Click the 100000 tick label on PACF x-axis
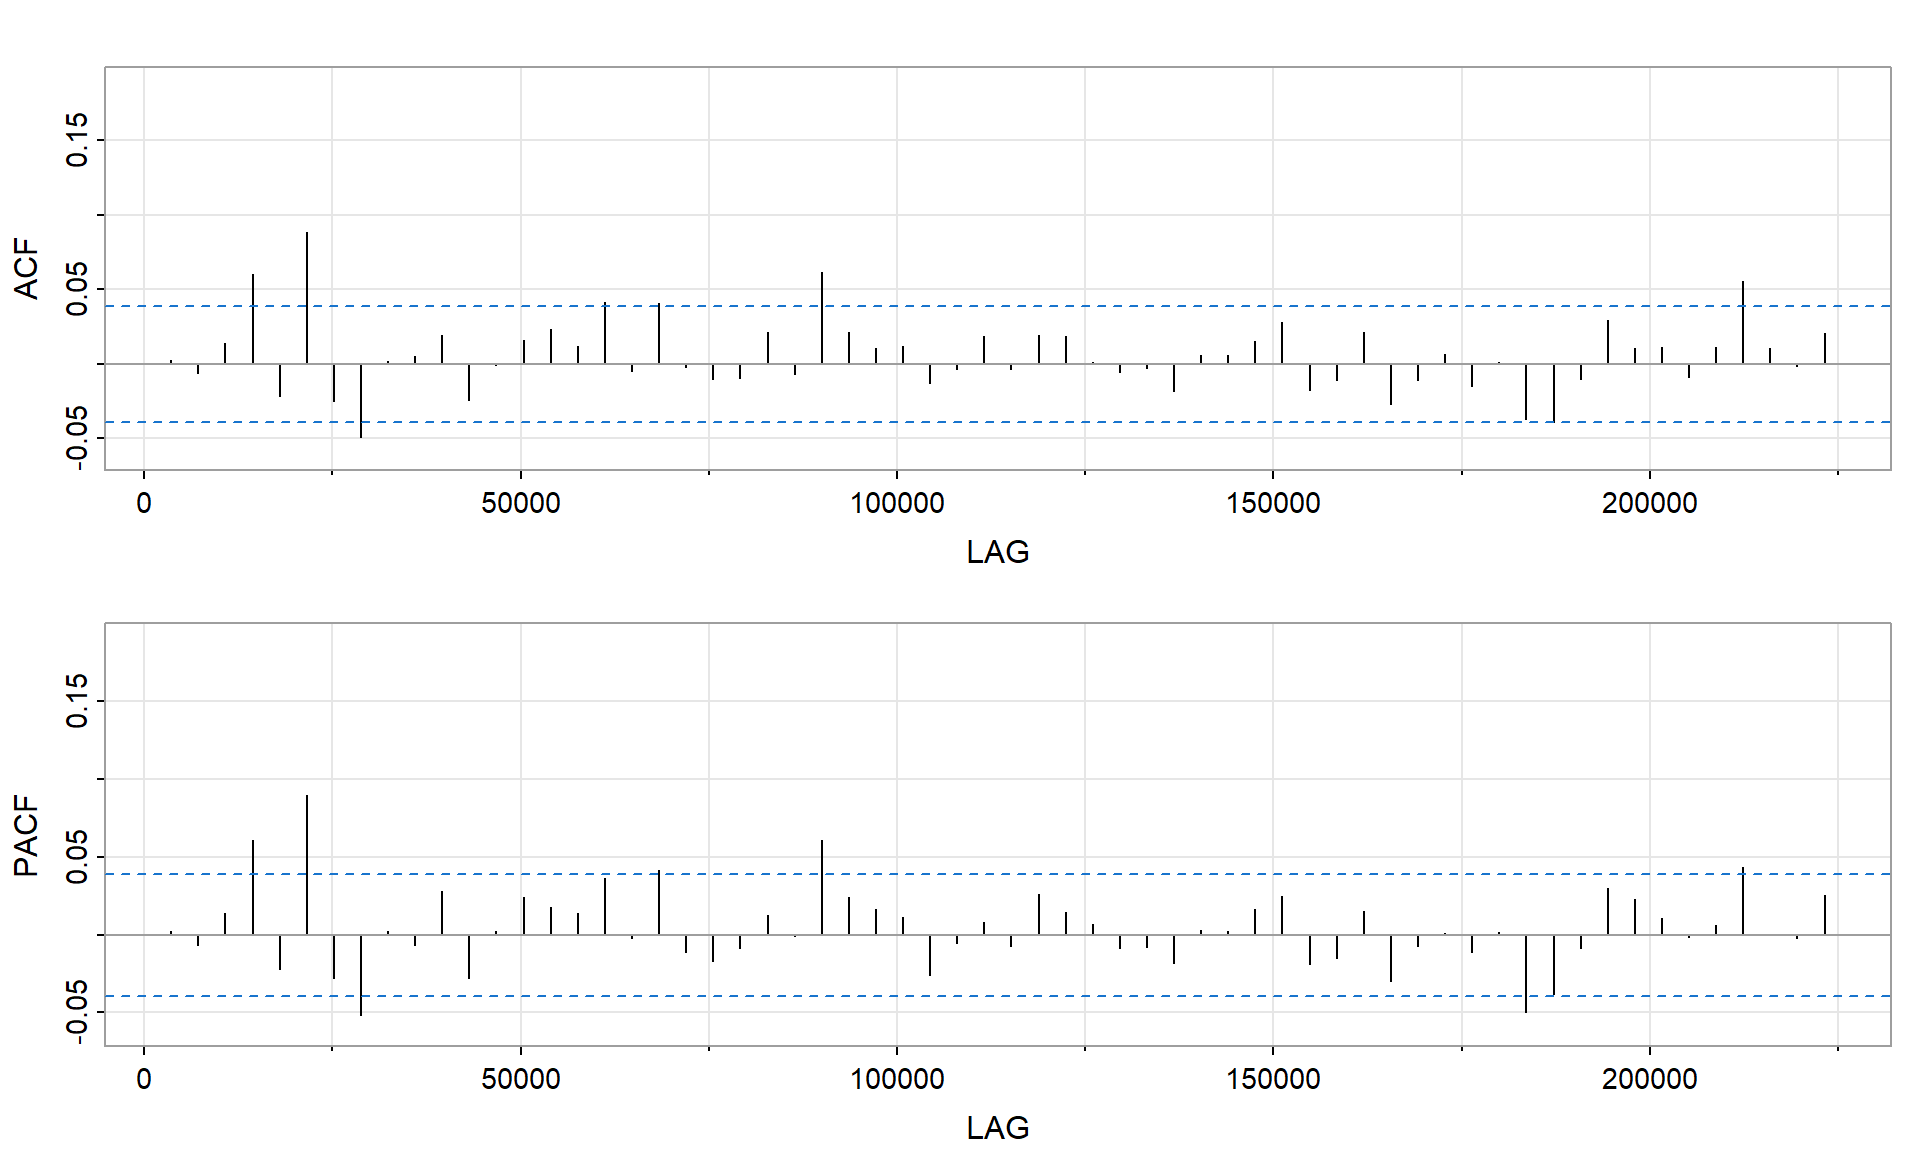 [x=897, y=1079]
